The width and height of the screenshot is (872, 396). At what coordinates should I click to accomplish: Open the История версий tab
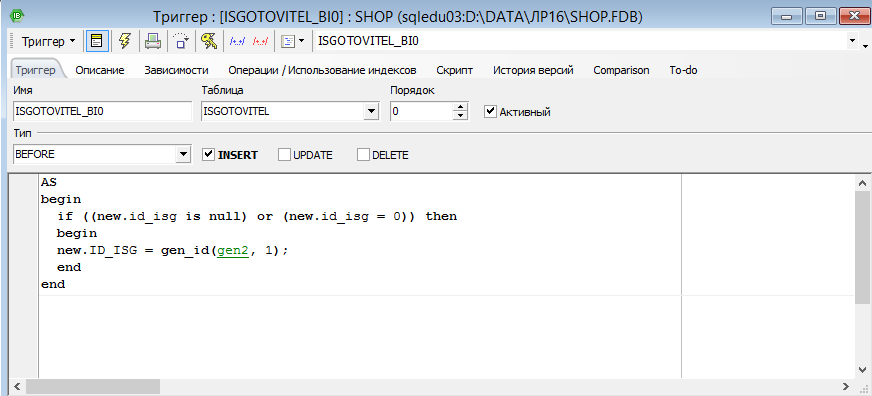(533, 70)
